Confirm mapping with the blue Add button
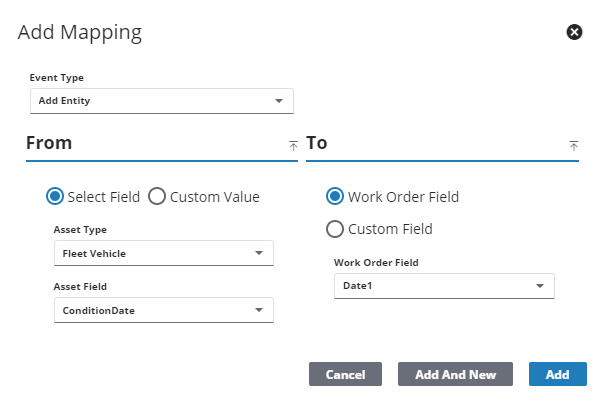This screenshot has width=604, height=408. point(557,374)
